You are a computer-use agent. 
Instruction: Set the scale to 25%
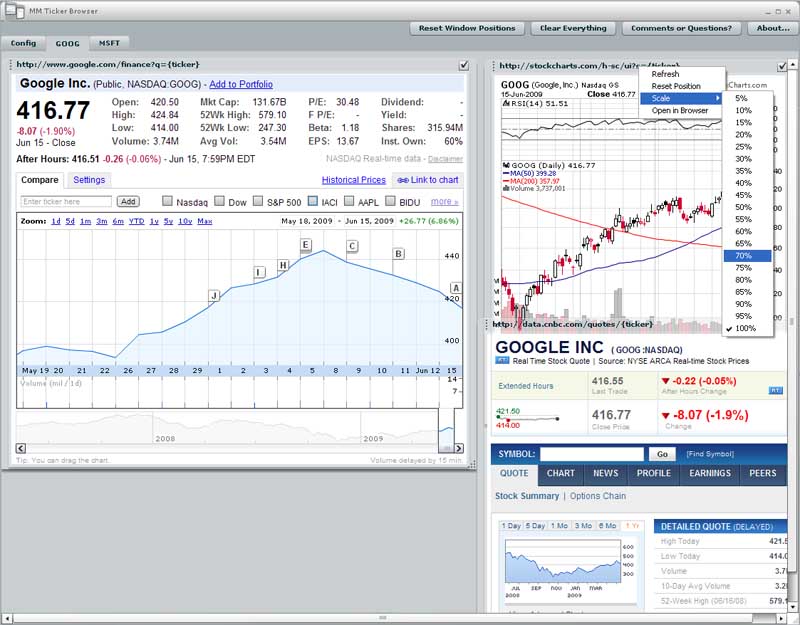[747, 147]
